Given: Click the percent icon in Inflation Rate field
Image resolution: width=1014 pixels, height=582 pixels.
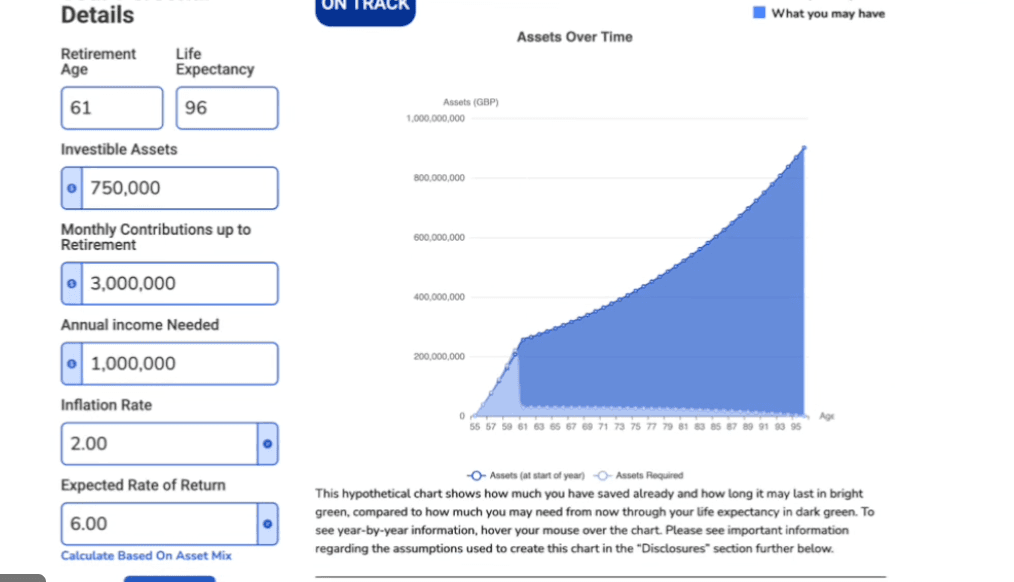Looking at the screenshot, I should 267,444.
